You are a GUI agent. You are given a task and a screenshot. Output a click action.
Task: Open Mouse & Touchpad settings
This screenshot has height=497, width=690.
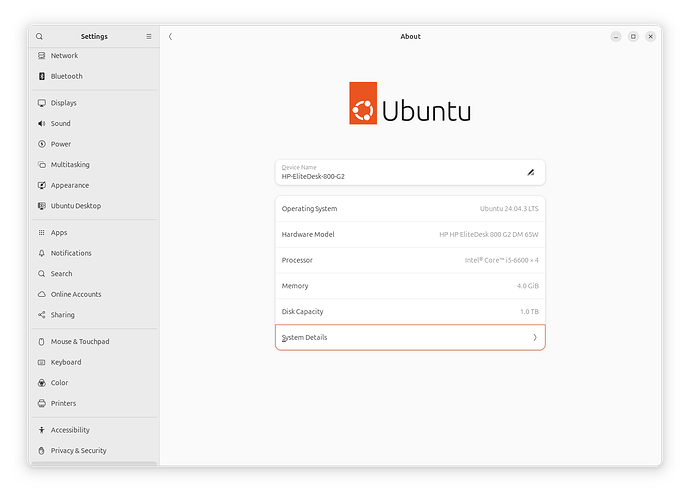click(x=94, y=342)
